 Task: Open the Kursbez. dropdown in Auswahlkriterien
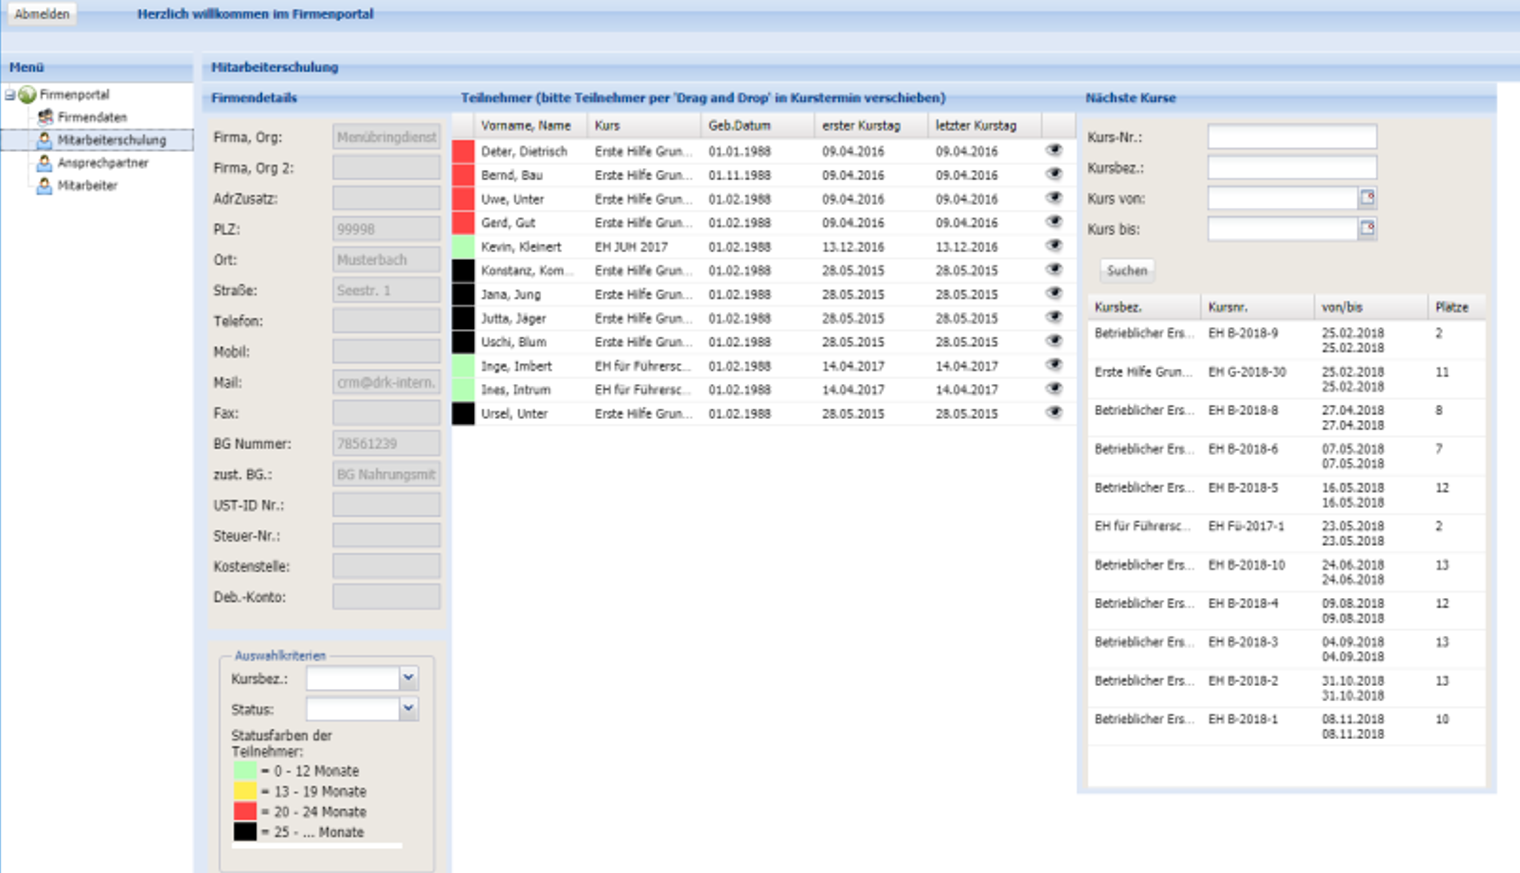tap(408, 678)
